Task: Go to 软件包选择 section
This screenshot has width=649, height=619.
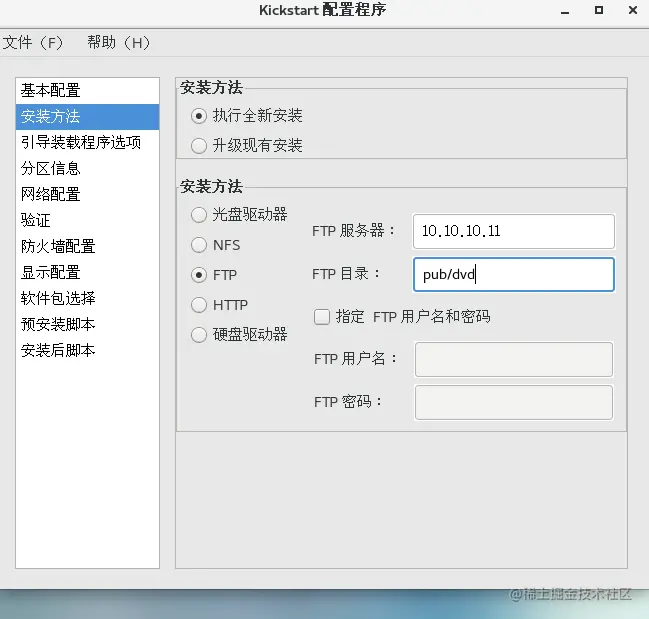Action: point(87,298)
